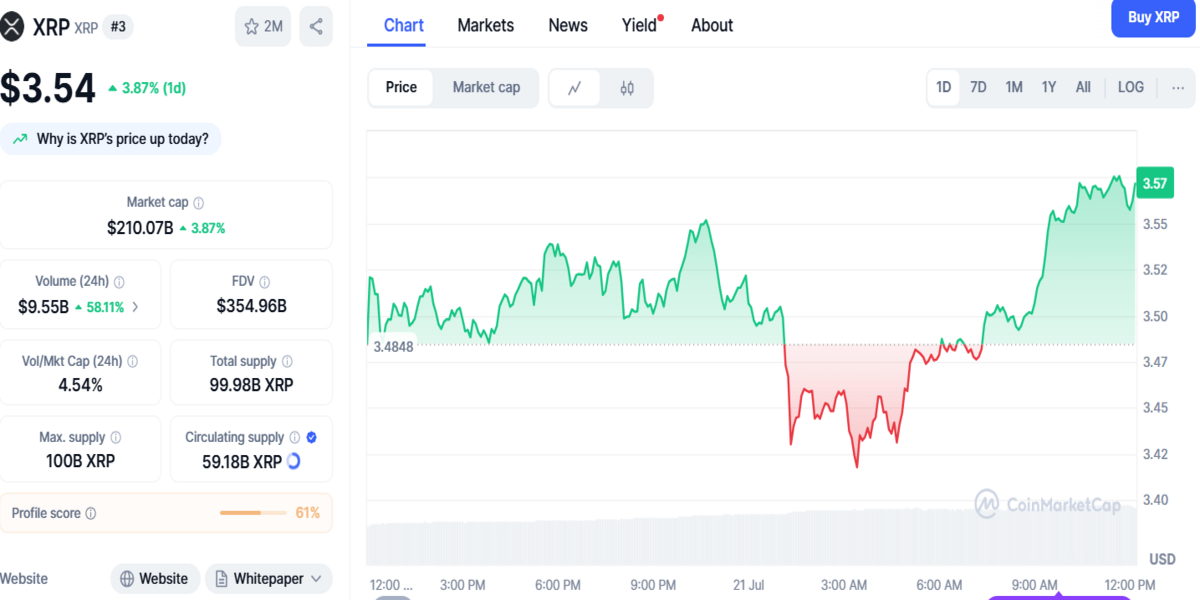Switch to line chart view icon
1200x600 pixels.
(575, 88)
